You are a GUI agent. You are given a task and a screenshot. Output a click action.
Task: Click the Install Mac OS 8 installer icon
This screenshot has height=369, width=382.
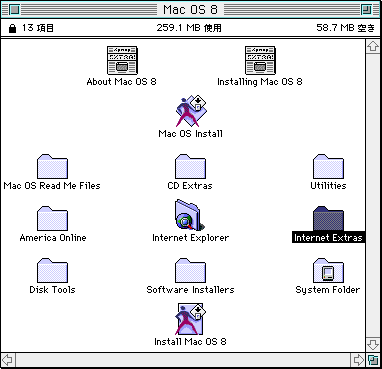coord(191,319)
